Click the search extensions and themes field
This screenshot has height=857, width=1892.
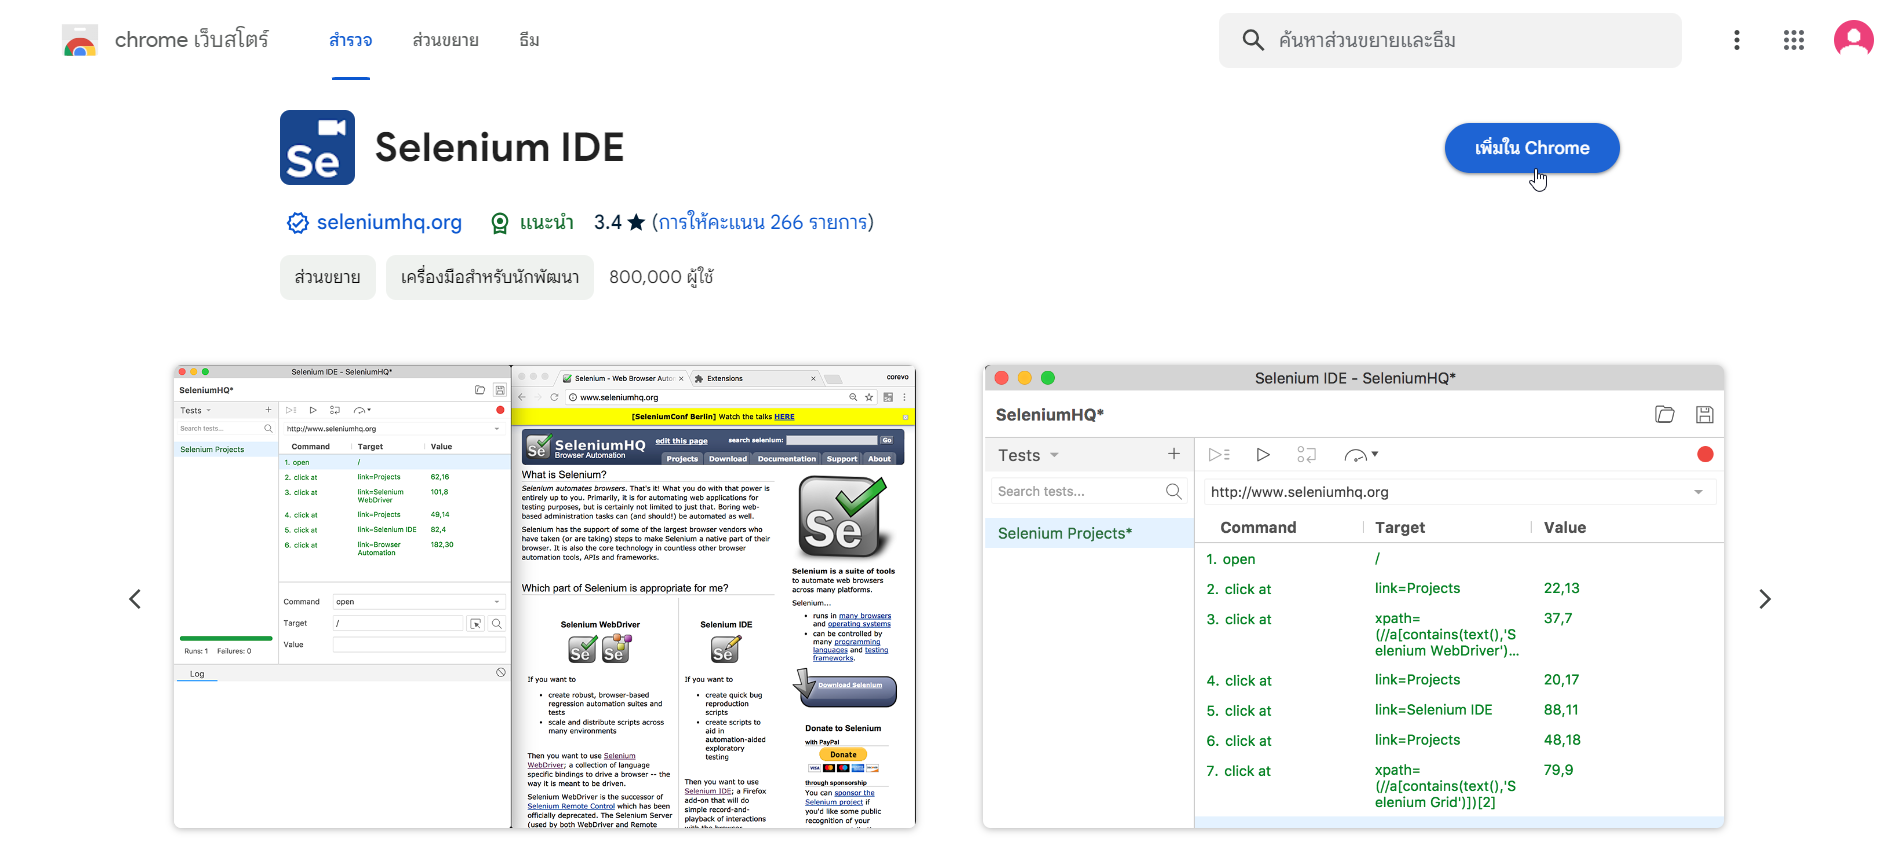tap(1449, 40)
